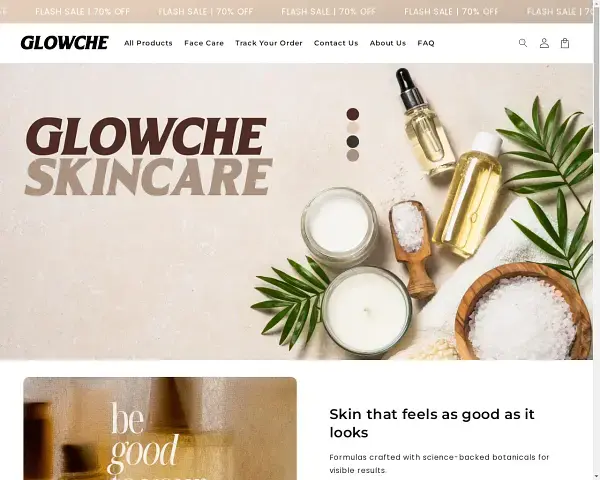This screenshot has width=600, height=480.
Task: Open the Contact Us page
Action: point(336,43)
